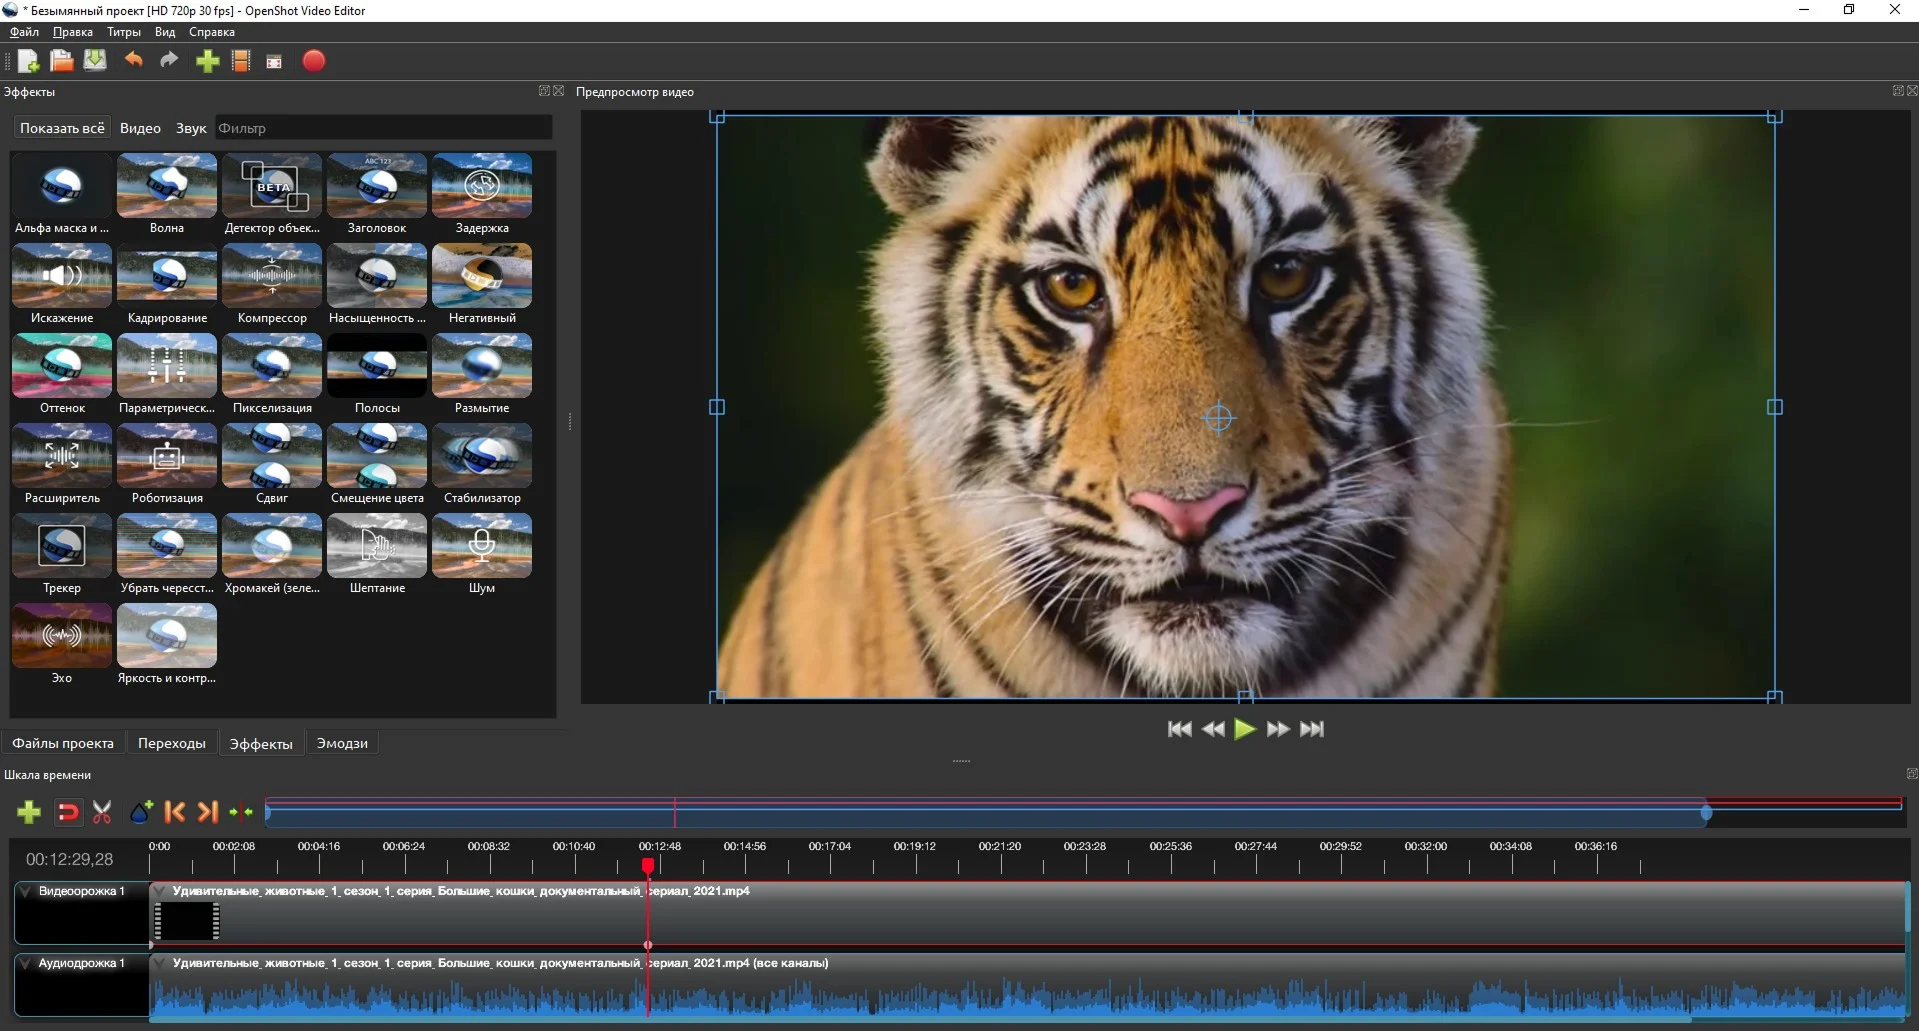1919x1031 pixels.
Task: Show only video effects
Action: (x=140, y=128)
